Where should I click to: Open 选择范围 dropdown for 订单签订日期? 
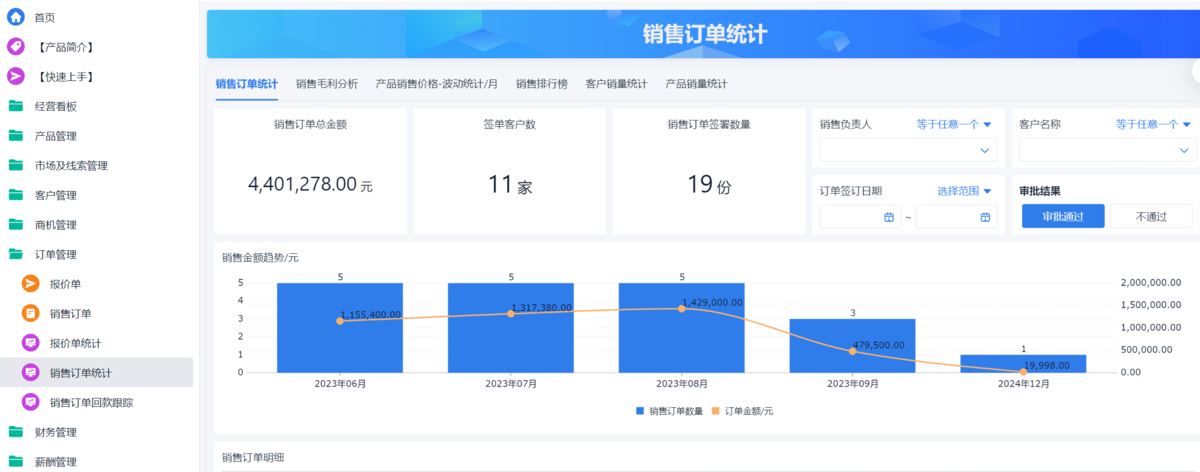[x=964, y=191]
